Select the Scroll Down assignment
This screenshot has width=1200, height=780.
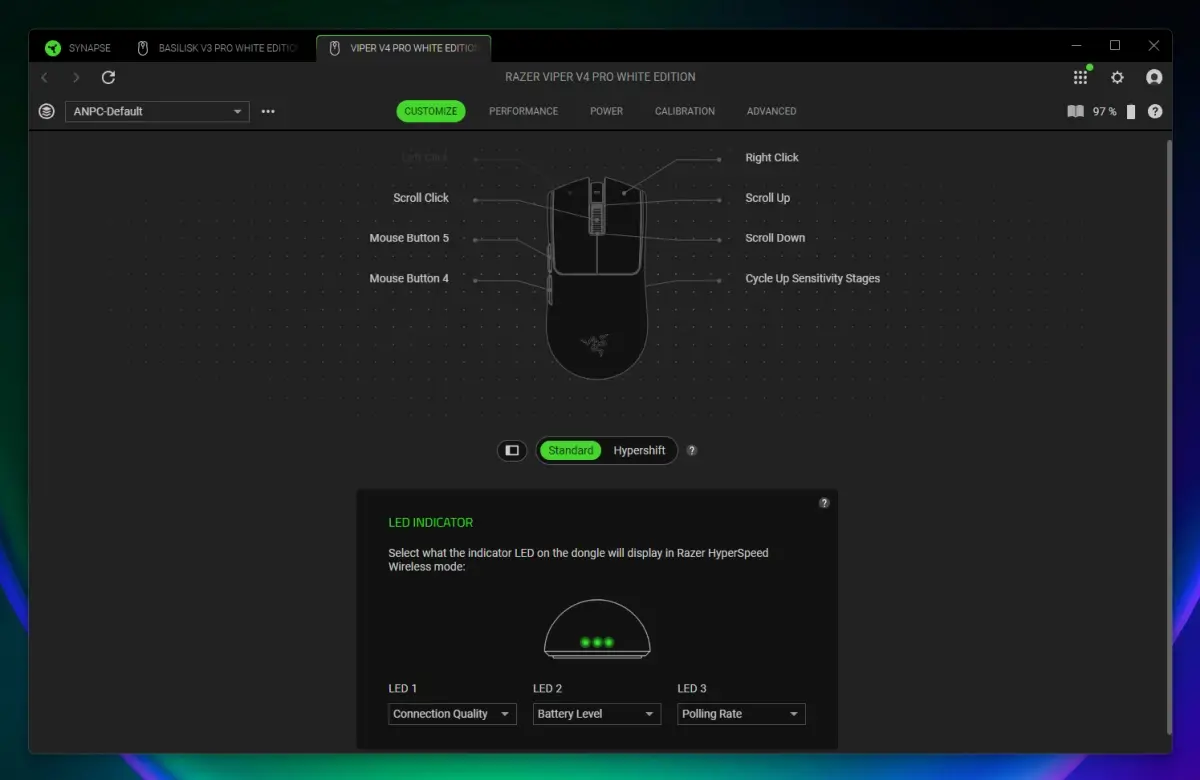(775, 238)
